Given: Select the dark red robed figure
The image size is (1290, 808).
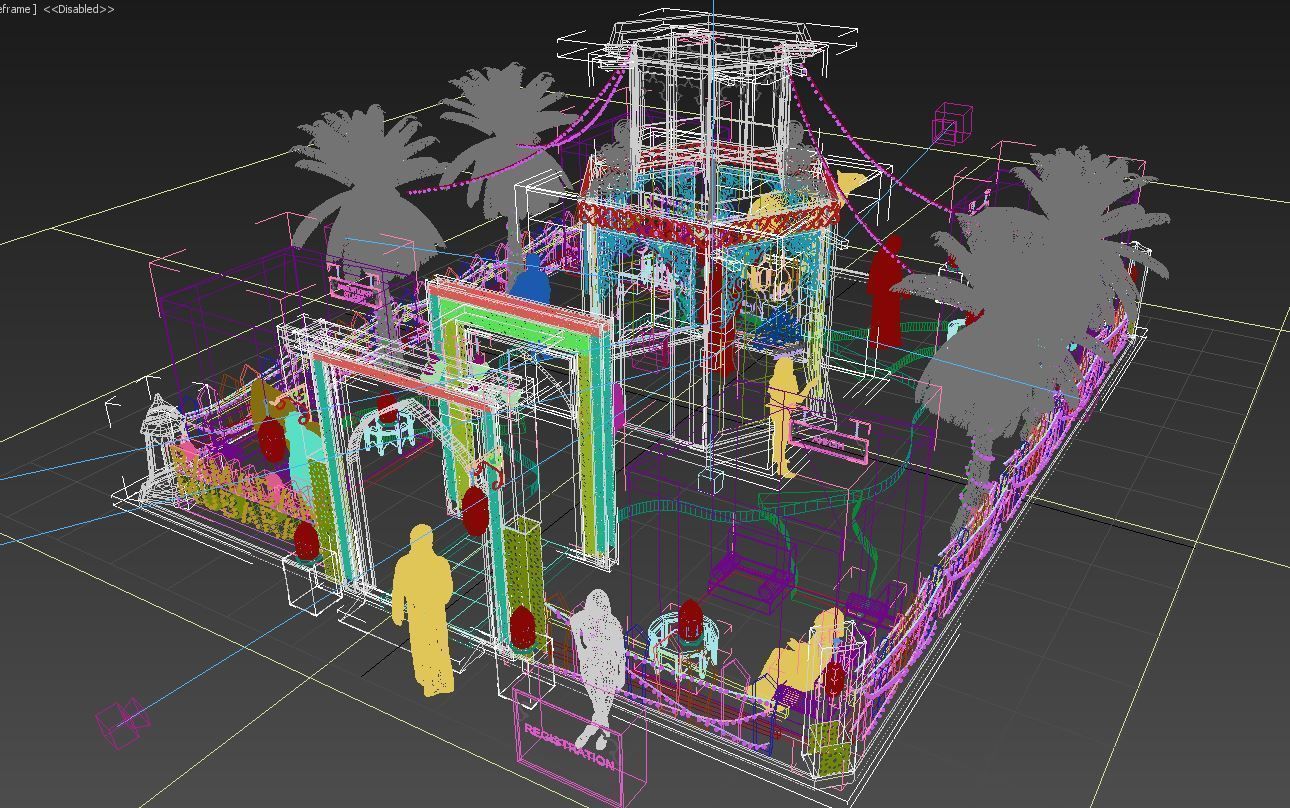Looking at the screenshot, I should [x=886, y=293].
